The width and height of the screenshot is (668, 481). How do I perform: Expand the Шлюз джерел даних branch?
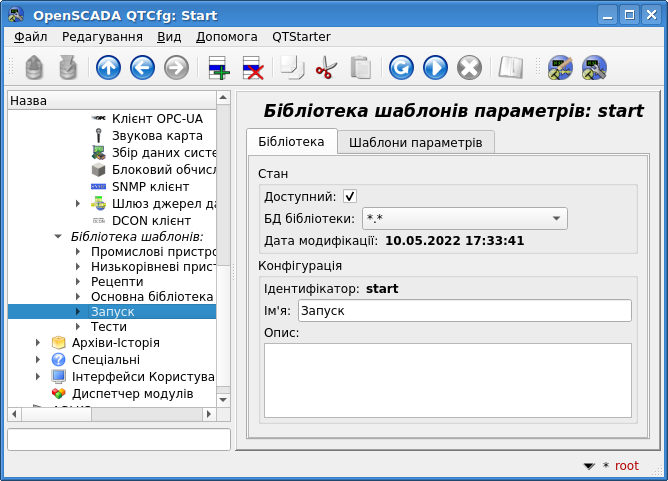pyautogui.click(x=78, y=204)
